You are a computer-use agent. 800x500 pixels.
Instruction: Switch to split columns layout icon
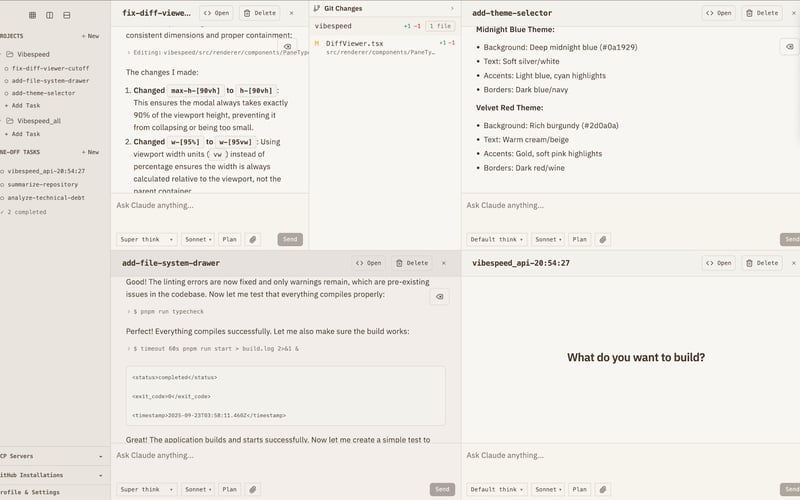click(x=49, y=15)
